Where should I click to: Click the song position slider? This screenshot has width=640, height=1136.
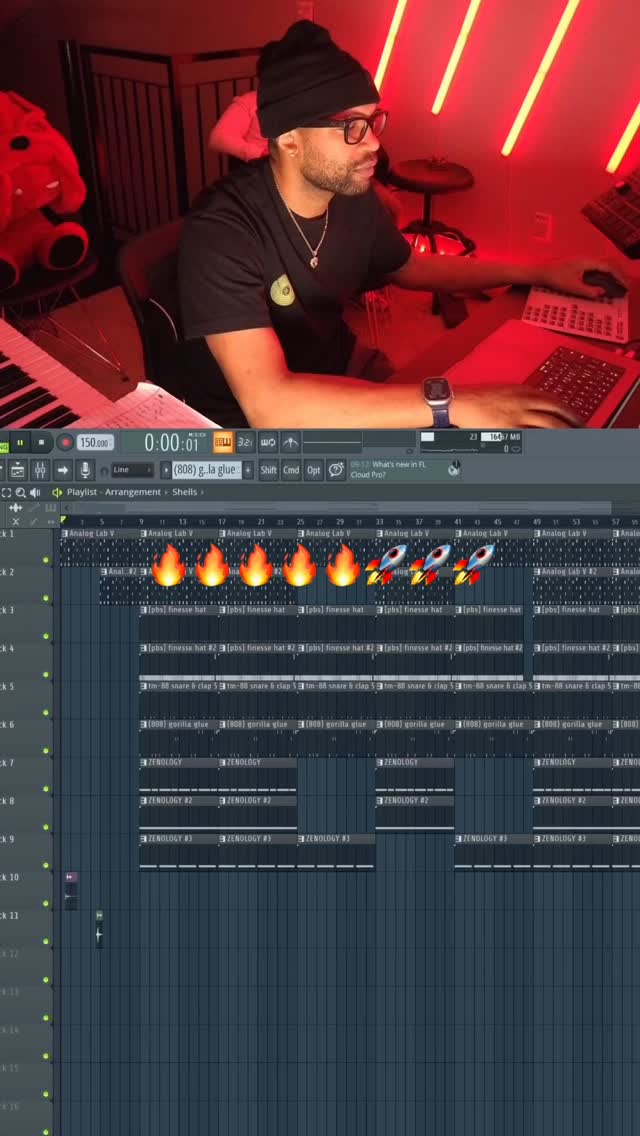tap(332, 441)
